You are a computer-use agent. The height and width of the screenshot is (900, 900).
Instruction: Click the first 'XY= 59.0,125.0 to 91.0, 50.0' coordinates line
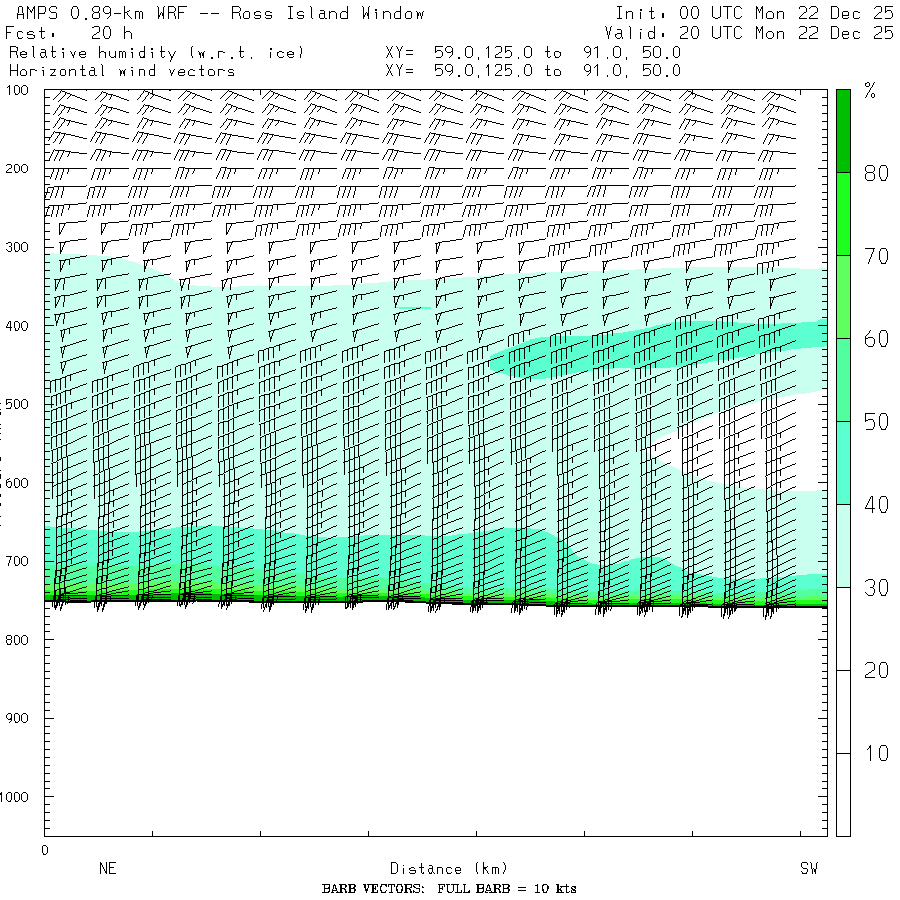pos(533,53)
